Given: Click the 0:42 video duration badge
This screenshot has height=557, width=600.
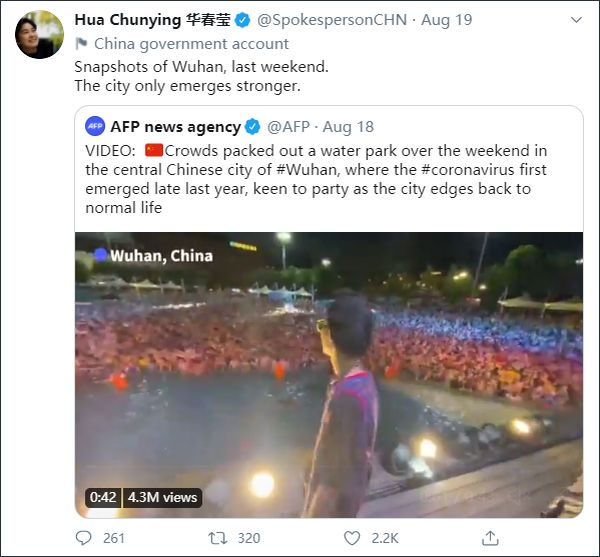Looking at the screenshot, I should tap(102, 497).
